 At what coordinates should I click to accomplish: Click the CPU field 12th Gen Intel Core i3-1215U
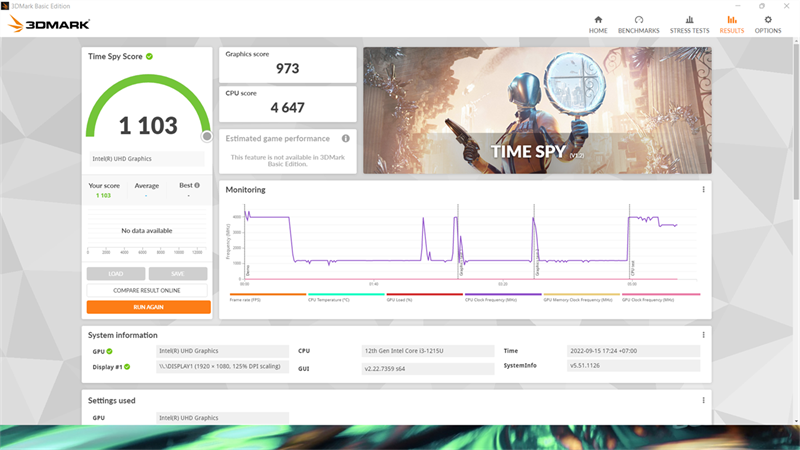click(x=428, y=351)
